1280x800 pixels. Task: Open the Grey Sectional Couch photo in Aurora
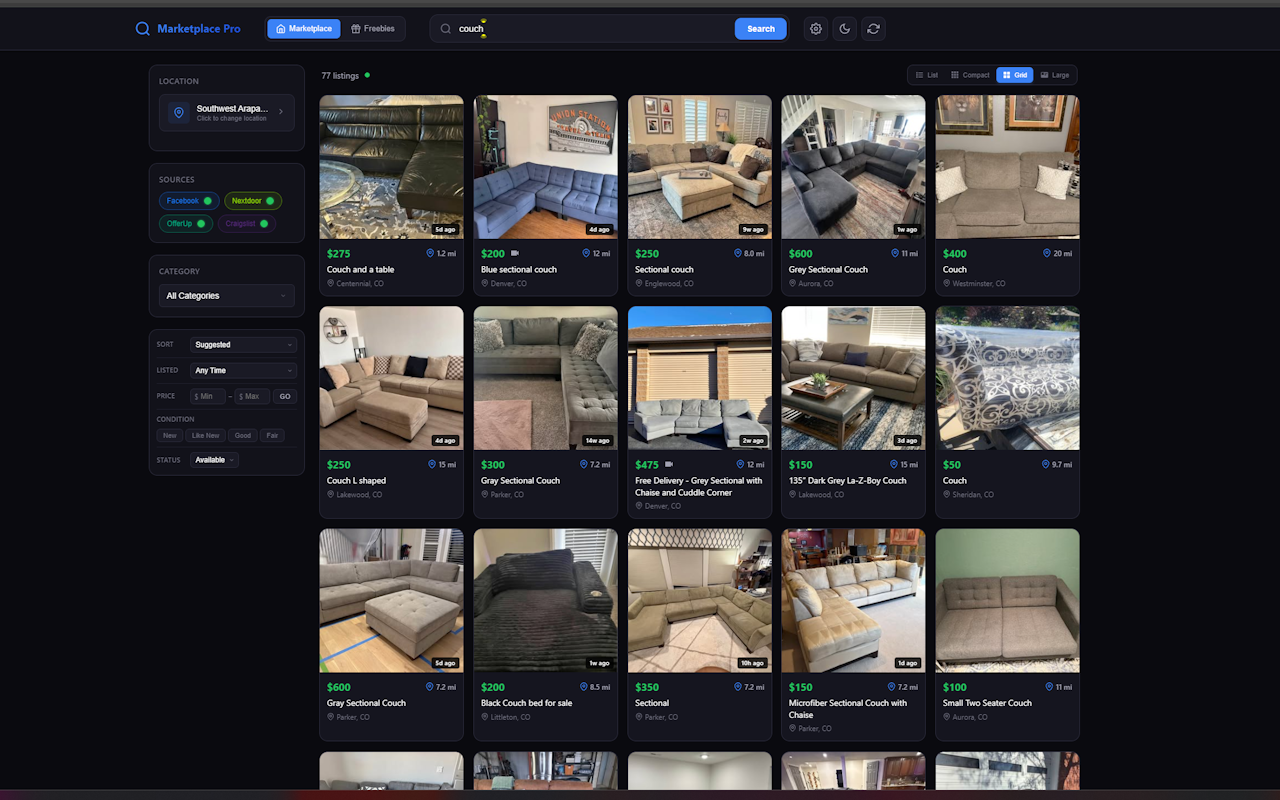853,167
